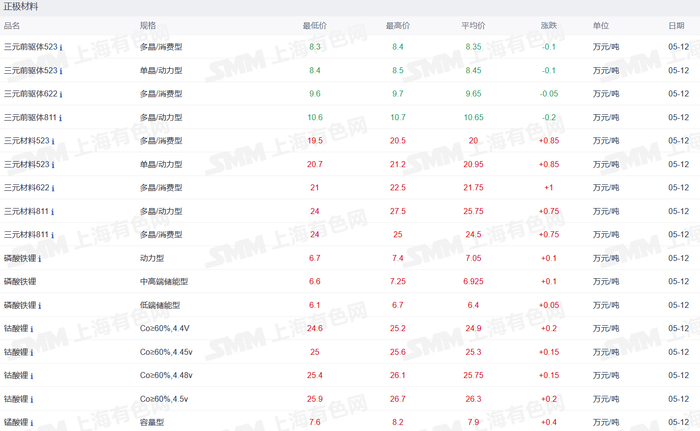Click the 正极材料 section title
Viewport: 700px width, 431px height.
21,7
